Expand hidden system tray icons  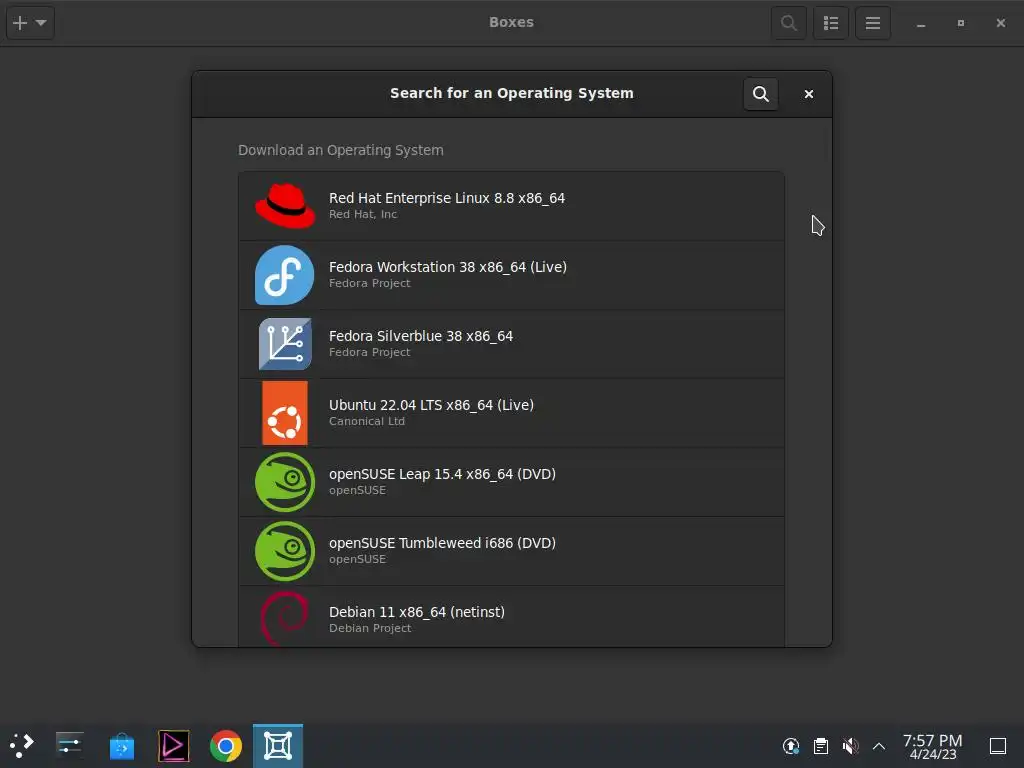[879, 746]
